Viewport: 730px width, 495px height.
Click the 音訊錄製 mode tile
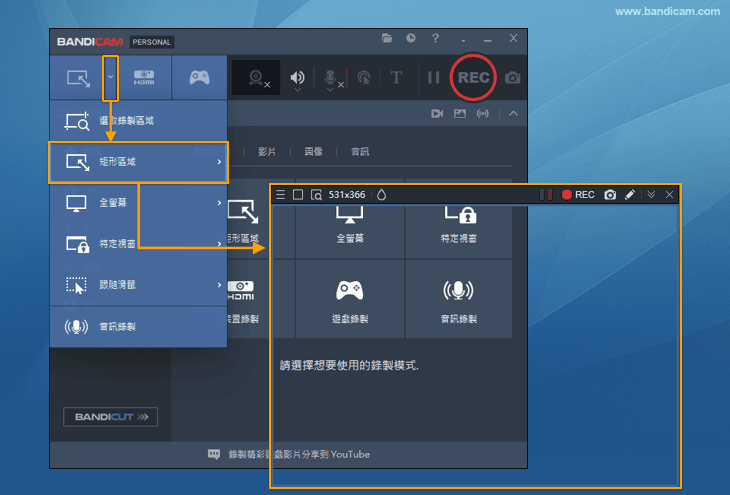459,299
